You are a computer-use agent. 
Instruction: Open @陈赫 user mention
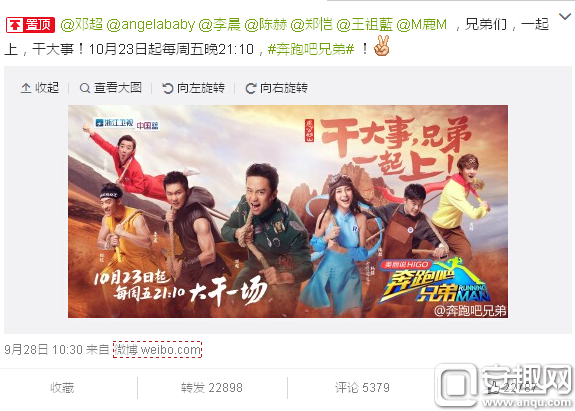point(265,25)
